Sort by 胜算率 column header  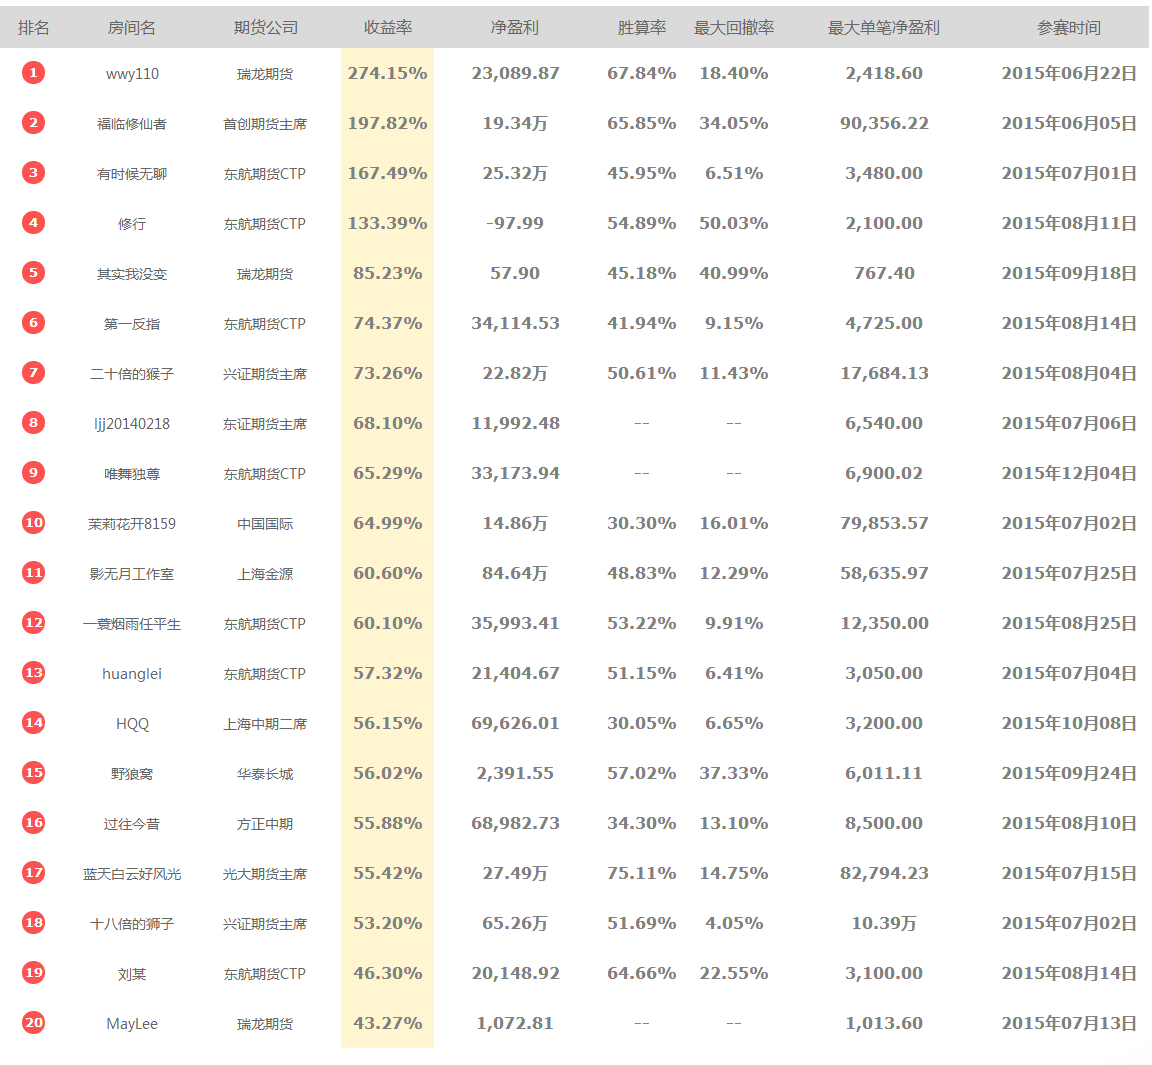(641, 28)
